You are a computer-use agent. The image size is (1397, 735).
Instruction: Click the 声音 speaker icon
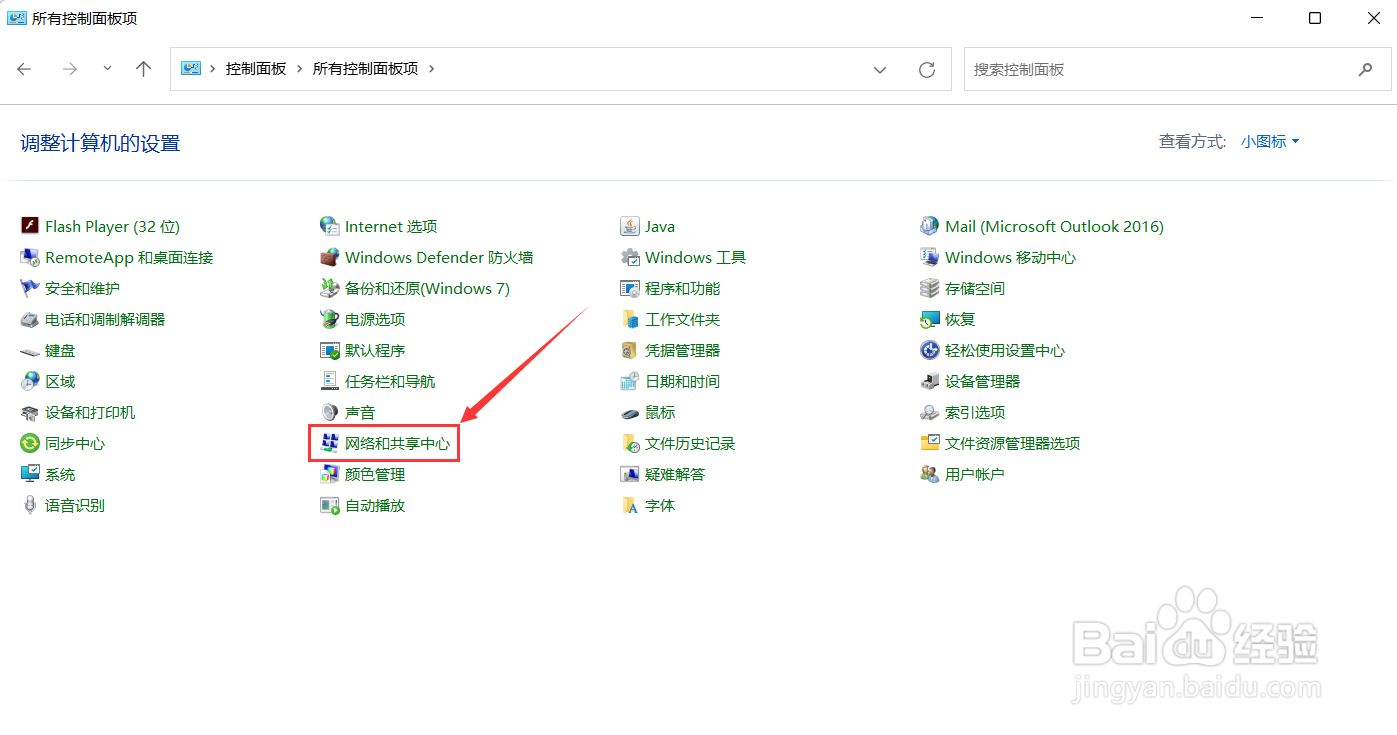coord(330,413)
